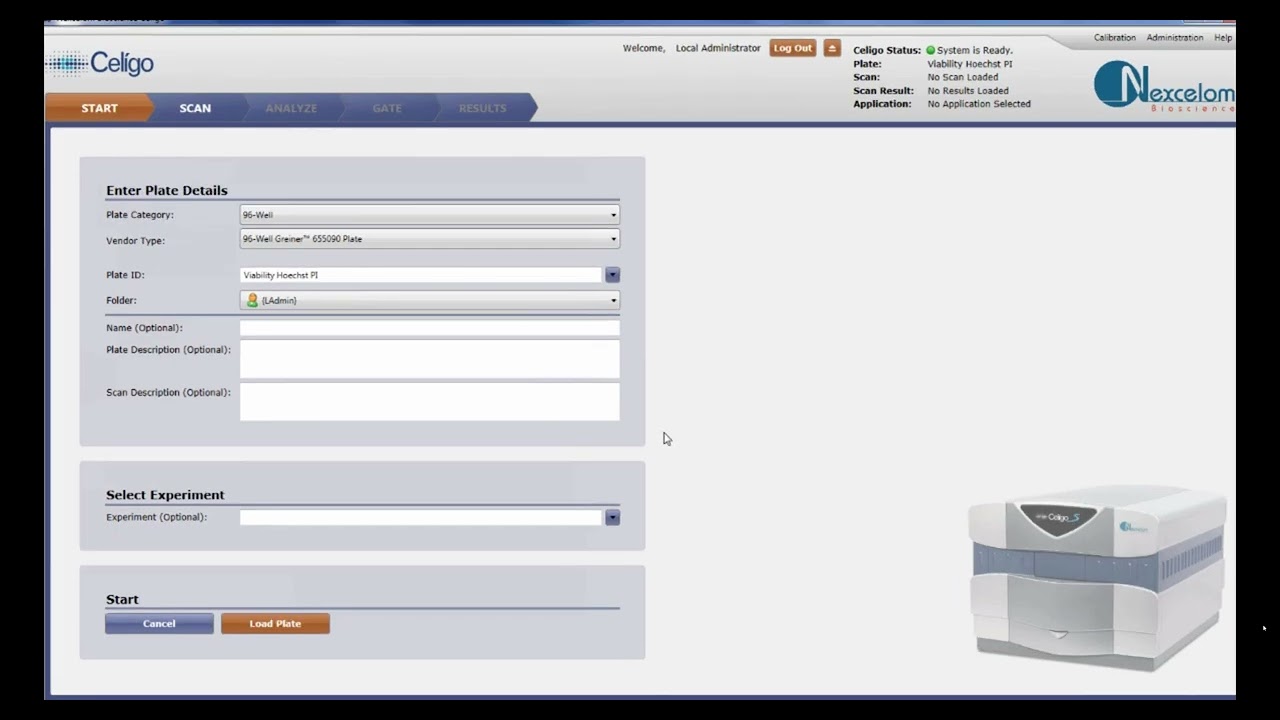Viewport: 1280px width, 720px height.
Task: Open the Calibration menu
Action: point(1114,38)
